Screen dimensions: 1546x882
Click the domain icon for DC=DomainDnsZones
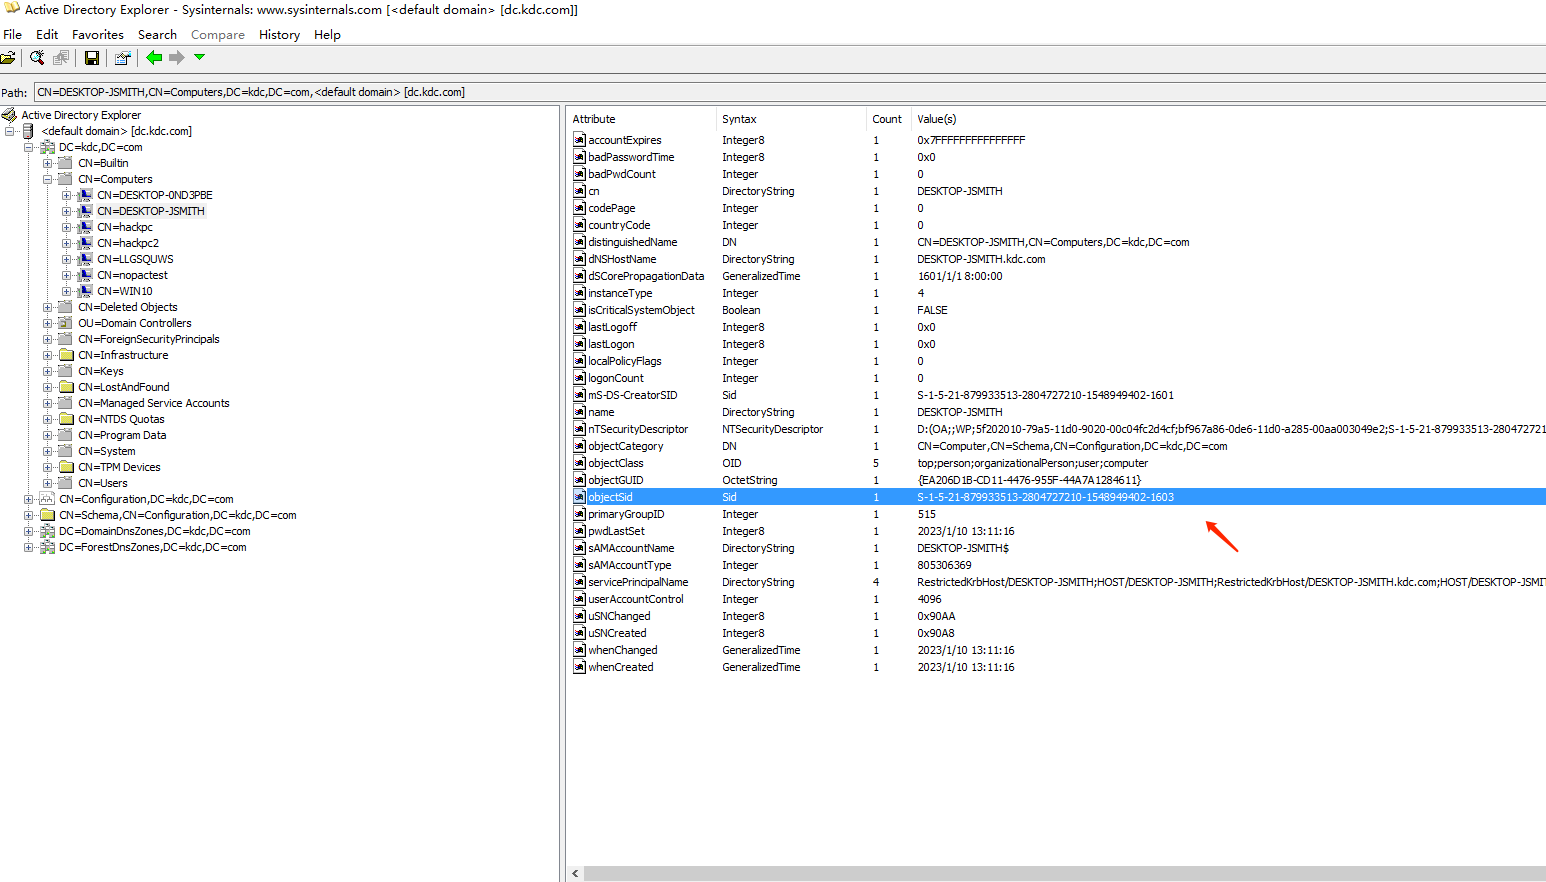click(47, 531)
